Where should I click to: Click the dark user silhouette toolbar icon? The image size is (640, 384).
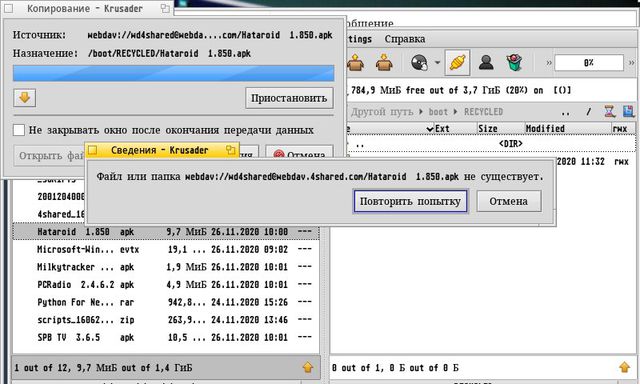(x=486, y=62)
